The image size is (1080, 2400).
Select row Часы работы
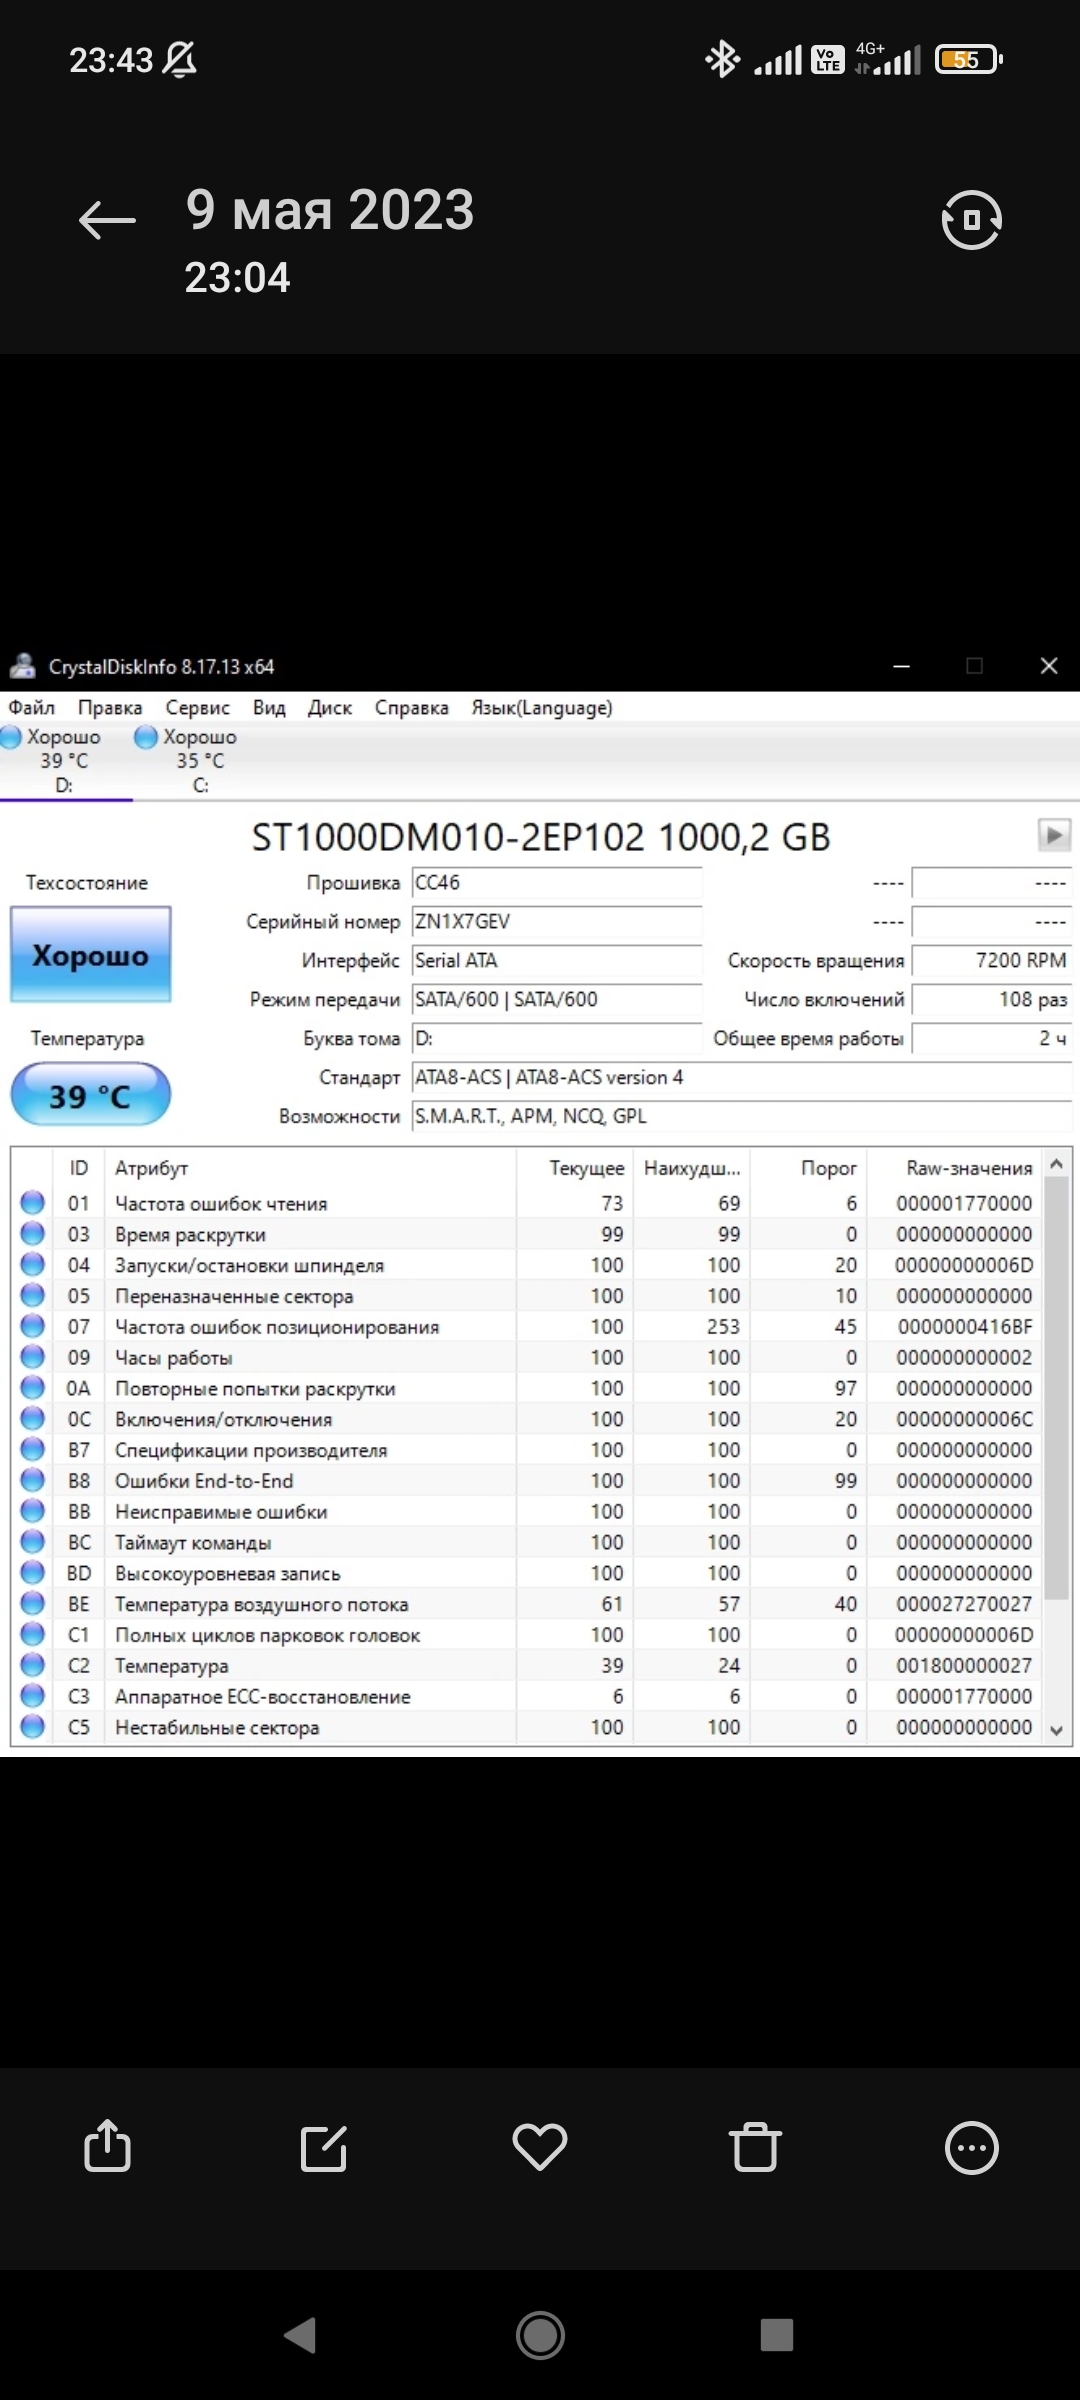(x=527, y=1357)
